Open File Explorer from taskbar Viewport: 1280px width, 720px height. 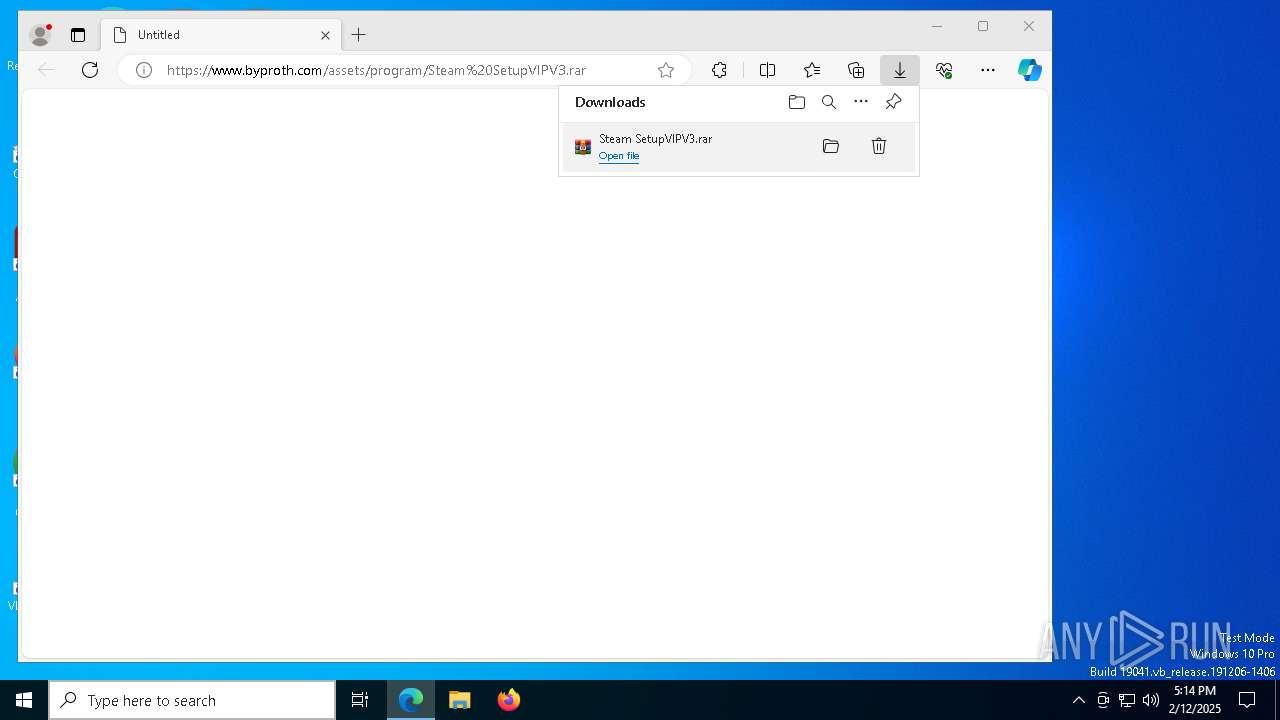(x=460, y=700)
